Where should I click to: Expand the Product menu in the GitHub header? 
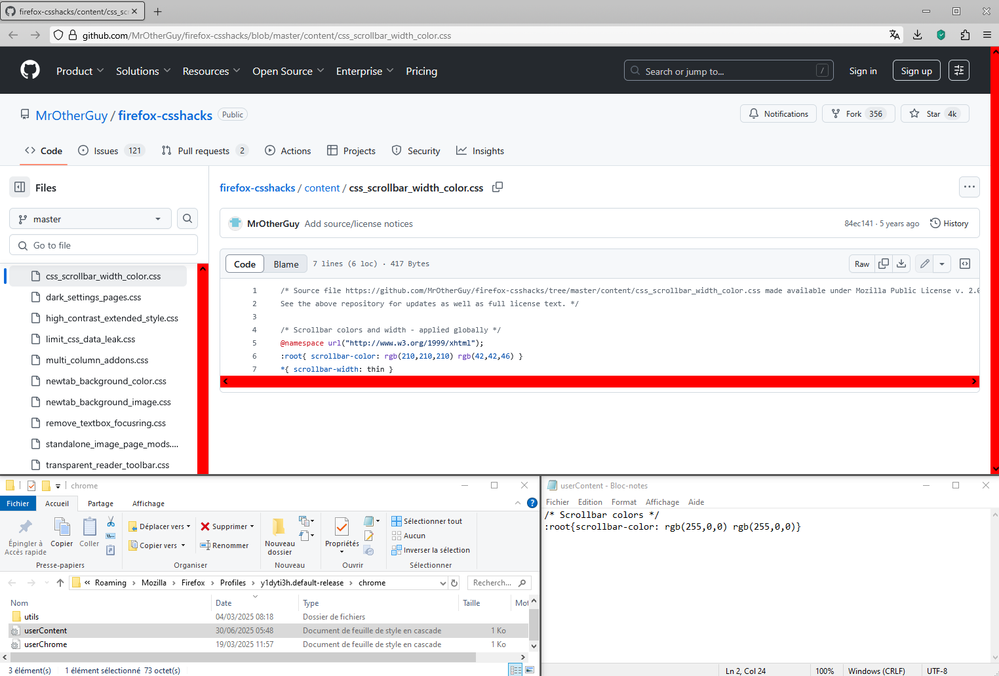point(80,71)
